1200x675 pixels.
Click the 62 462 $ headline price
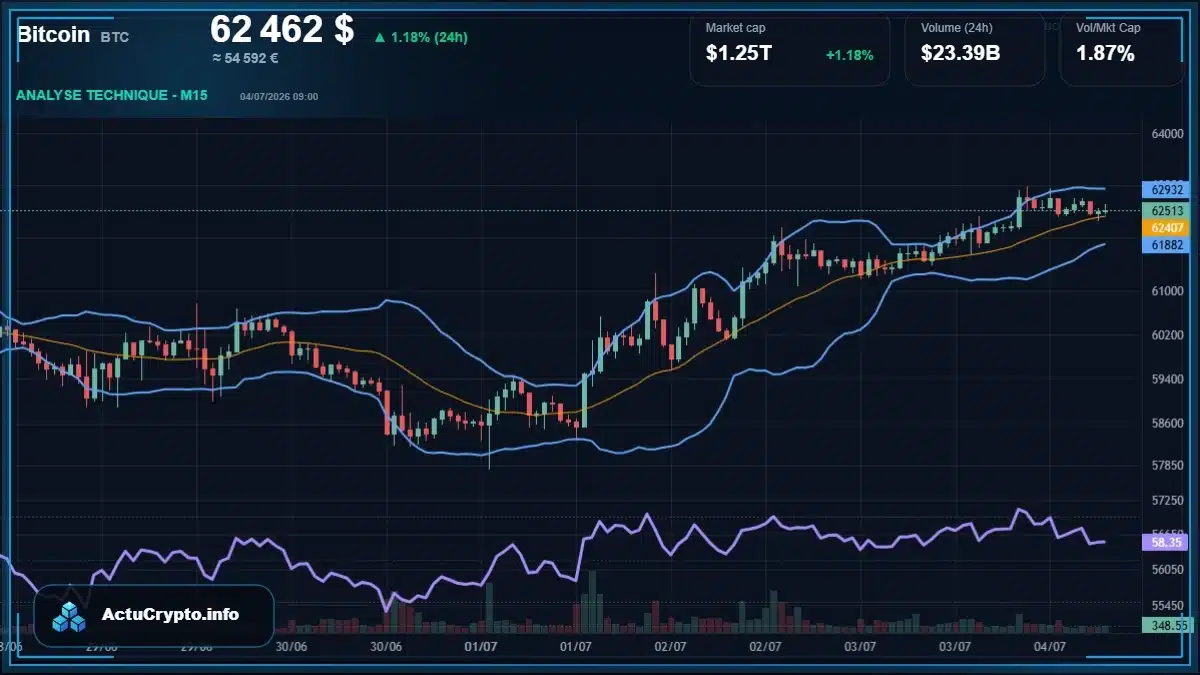(x=282, y=30)
